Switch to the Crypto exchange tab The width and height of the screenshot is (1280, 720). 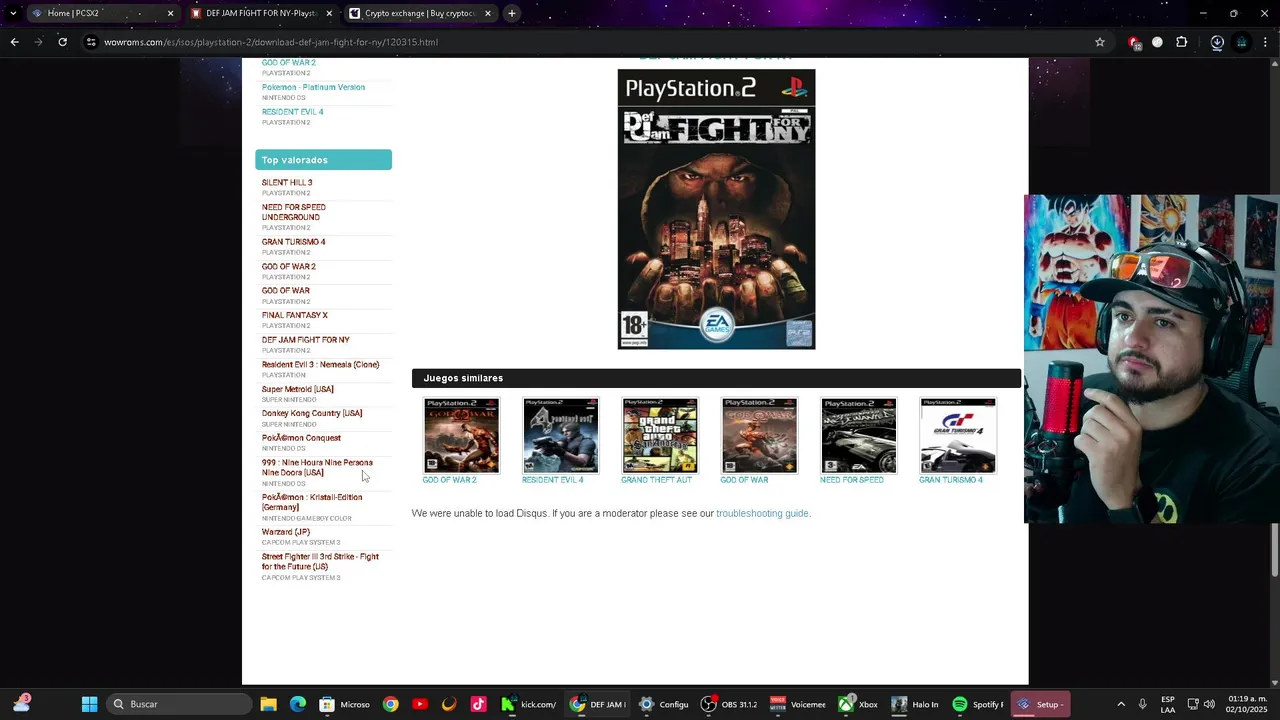click(420, 13)
